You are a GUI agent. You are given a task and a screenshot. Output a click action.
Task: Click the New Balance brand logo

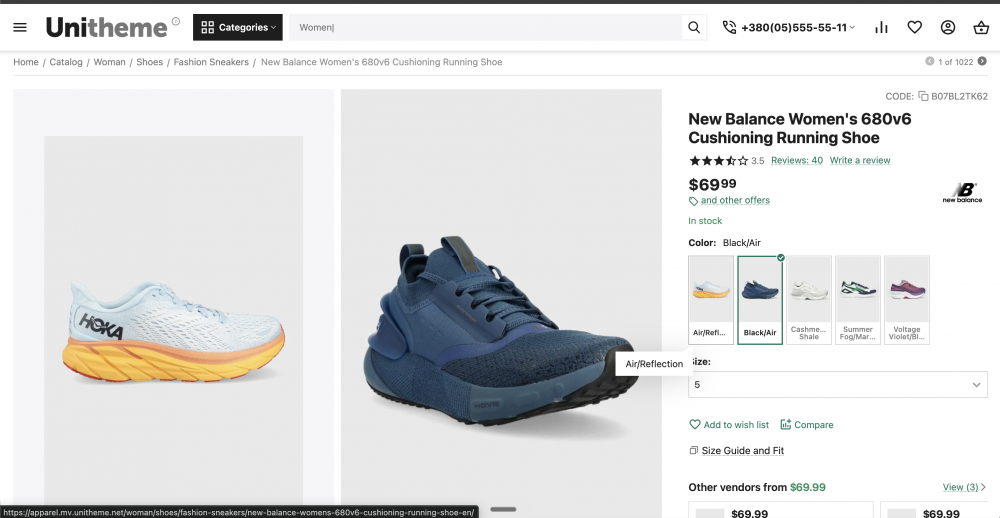tap(962, 193)
